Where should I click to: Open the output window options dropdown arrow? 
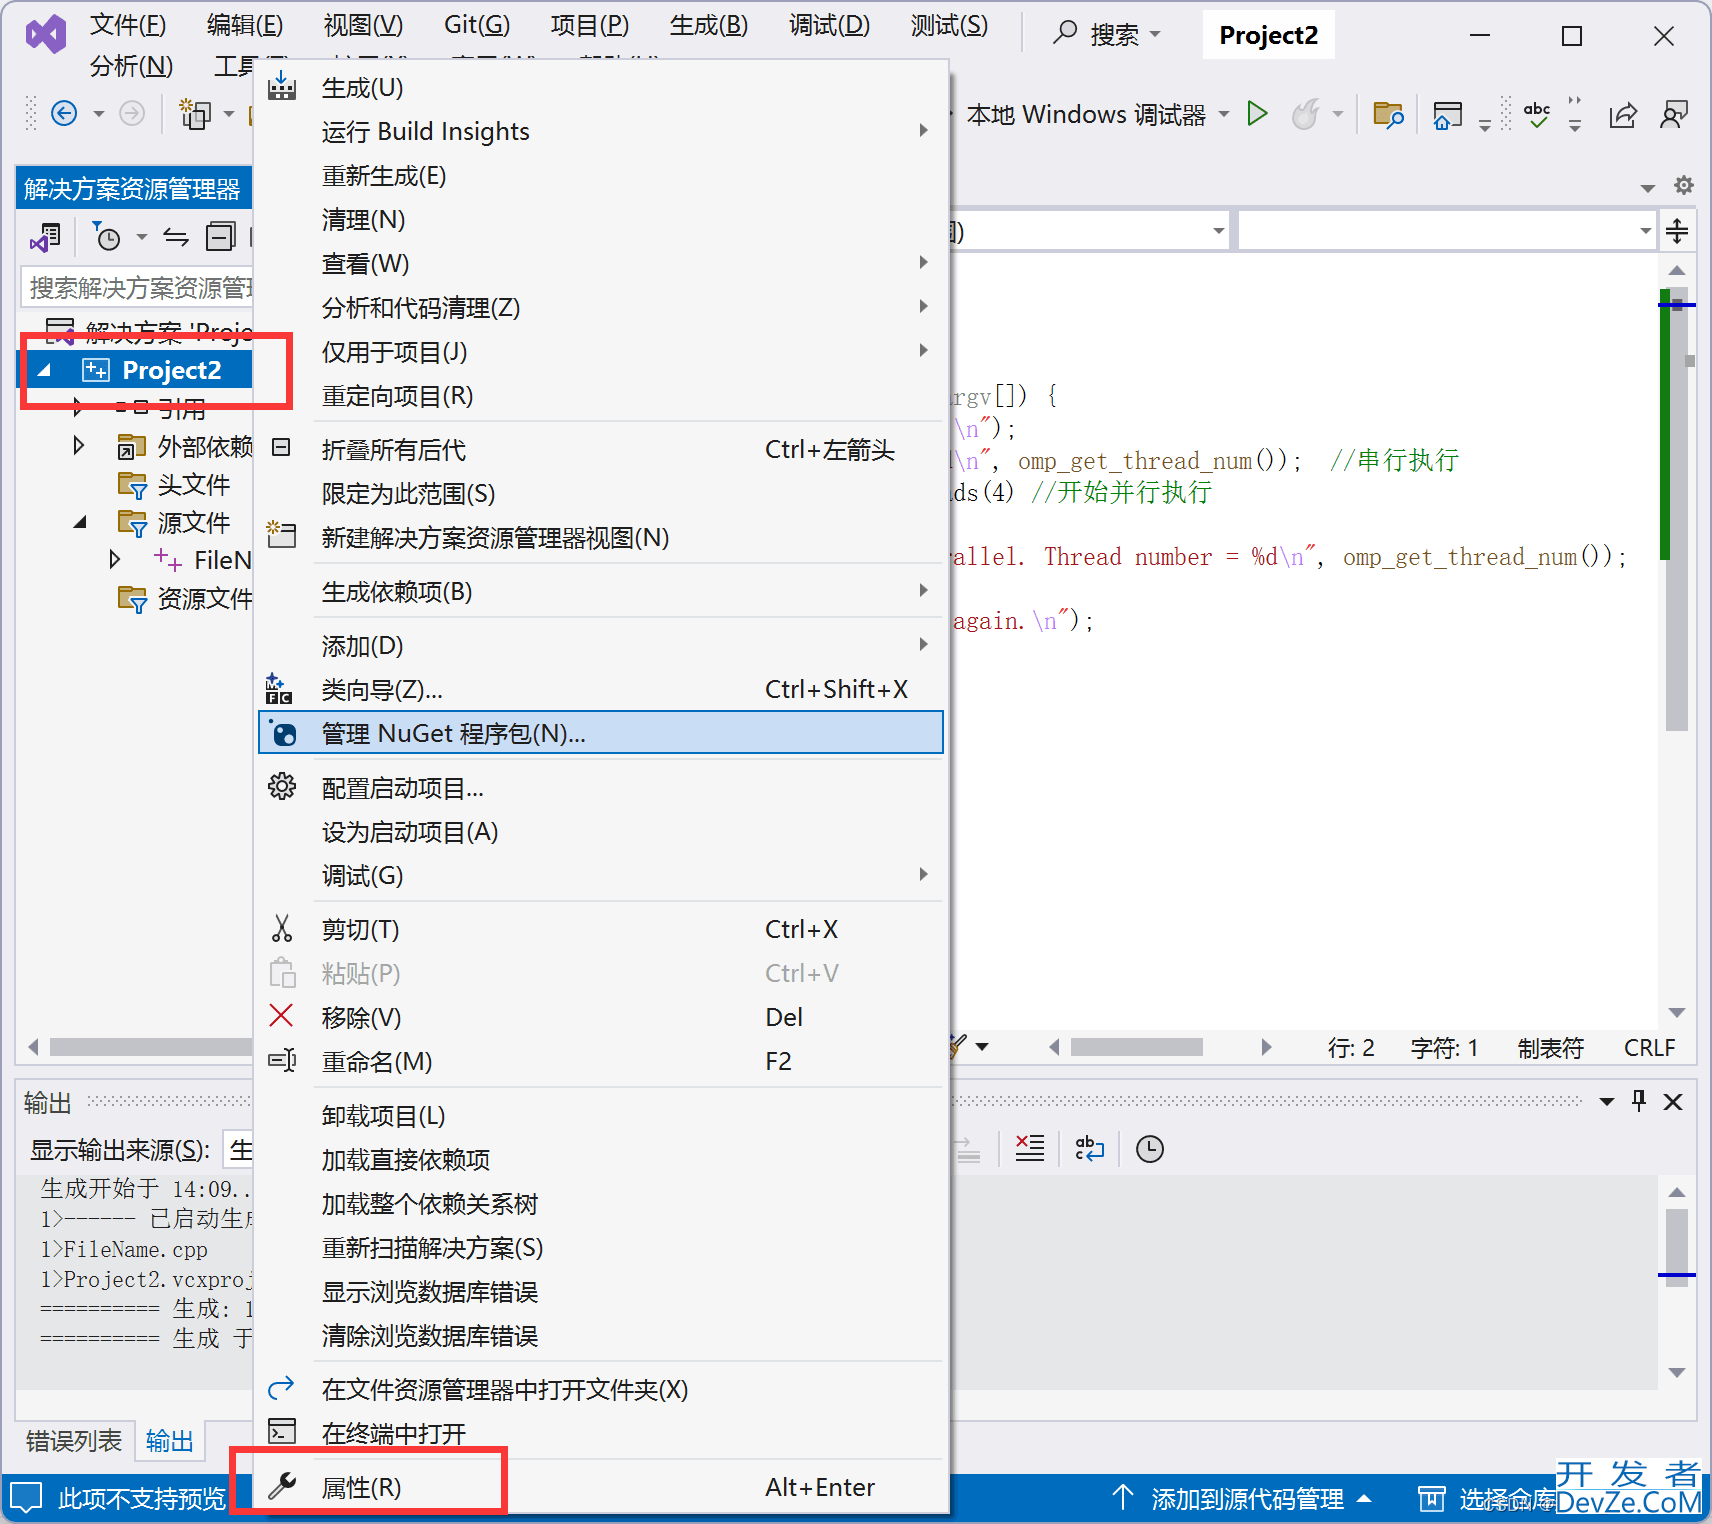click(x=1607, y=1101)
